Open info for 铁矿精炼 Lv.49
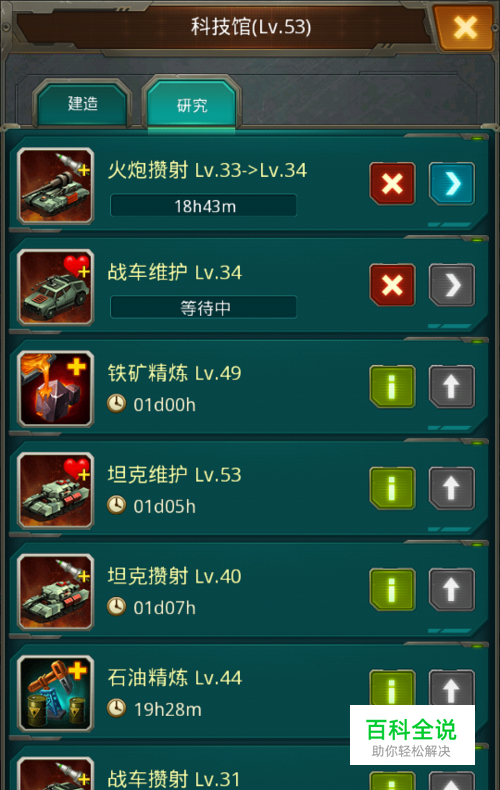This screenshot has height=790, width=500. [392, 386]
